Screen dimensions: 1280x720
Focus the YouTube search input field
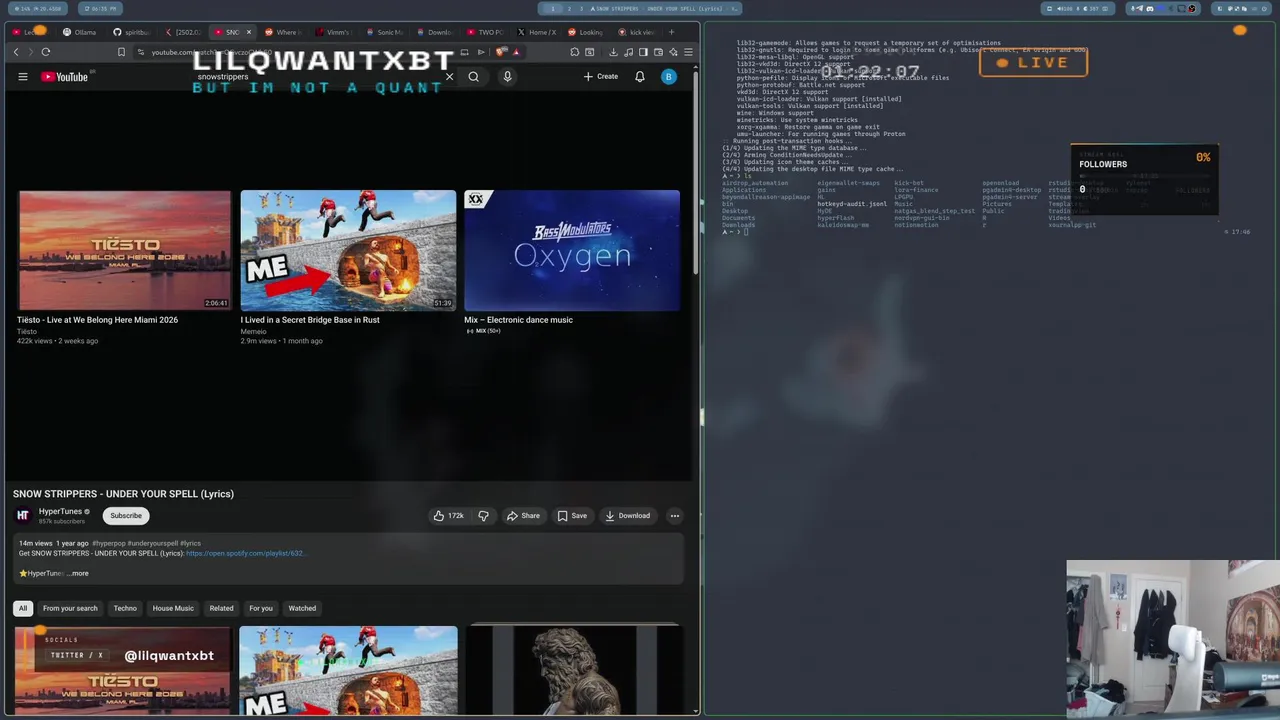(x=315, y=77)
